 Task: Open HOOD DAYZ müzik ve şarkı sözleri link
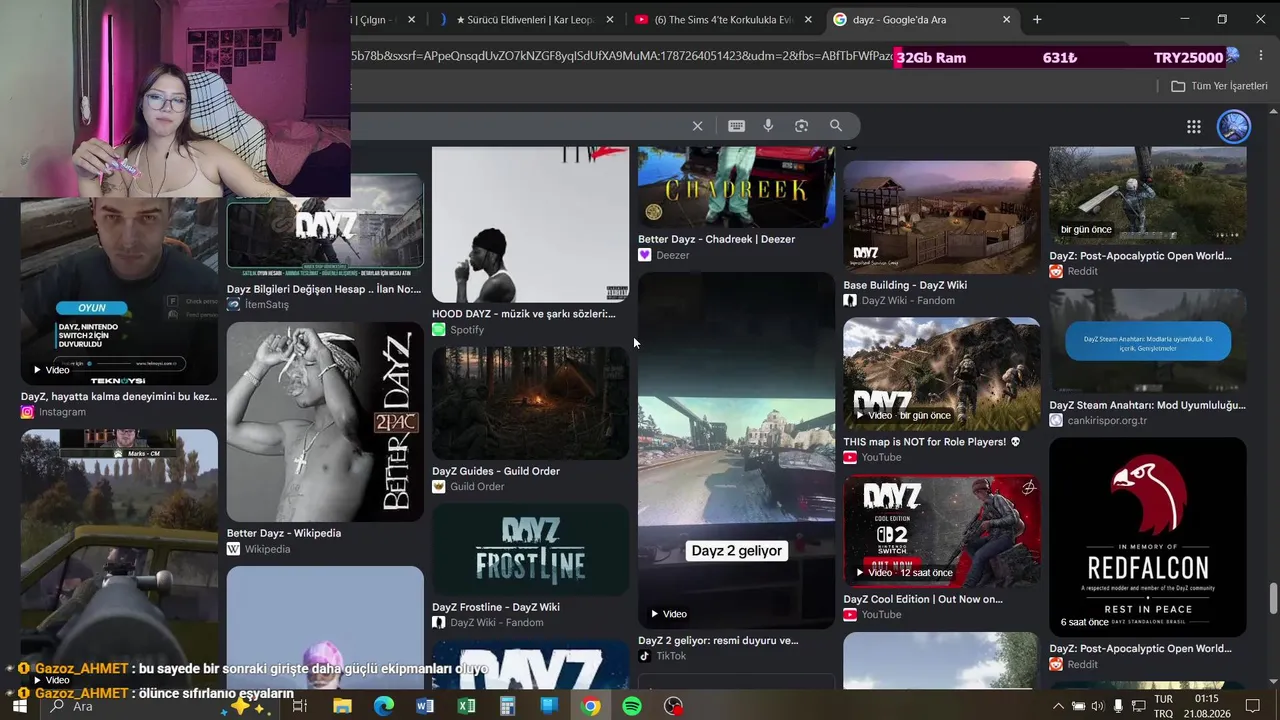click(524, 314)
